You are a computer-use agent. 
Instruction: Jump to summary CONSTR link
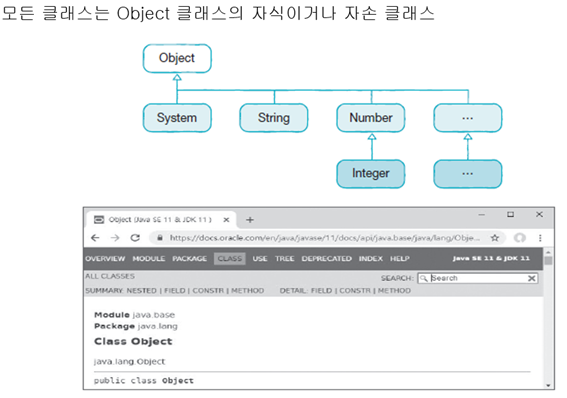pos(208,291)
